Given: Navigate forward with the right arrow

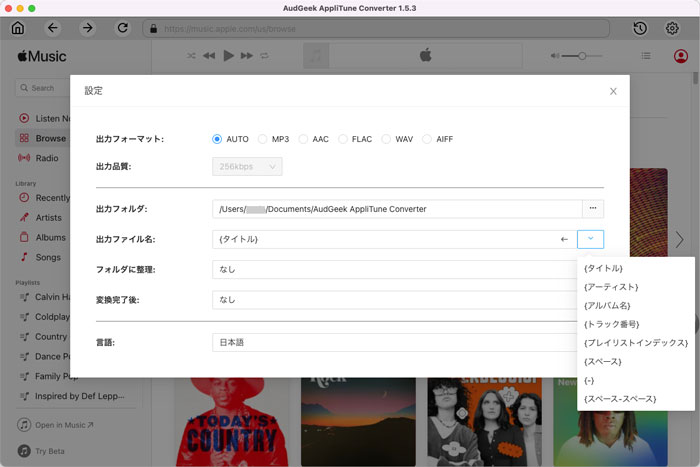Looking at the screenshot, I should click(88, 28).
